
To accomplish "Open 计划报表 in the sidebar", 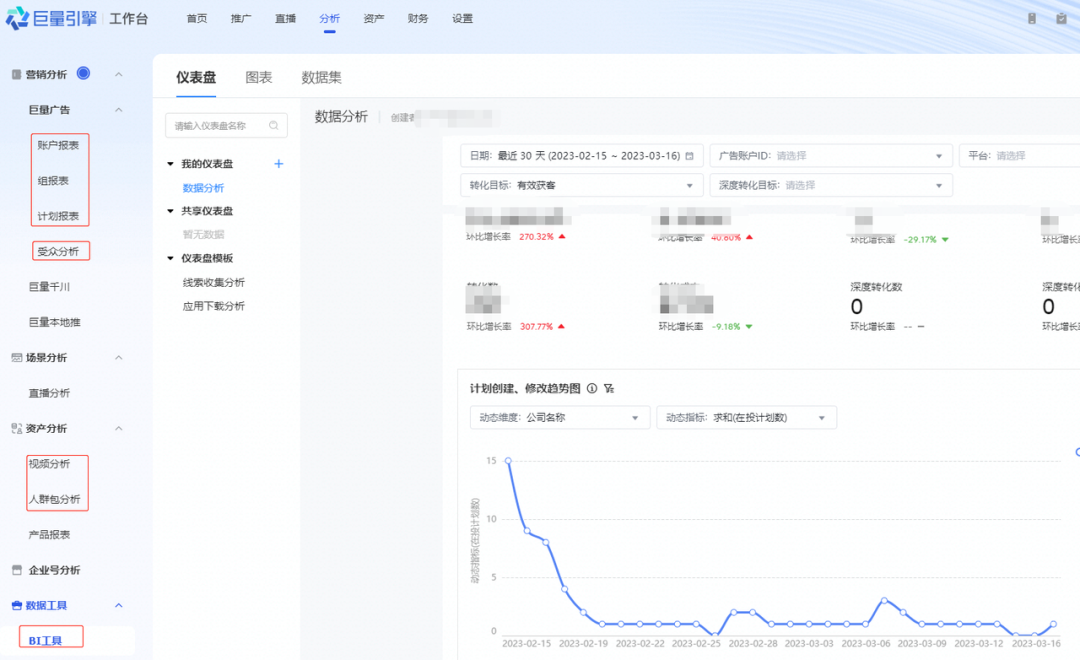I will [58, 216].
